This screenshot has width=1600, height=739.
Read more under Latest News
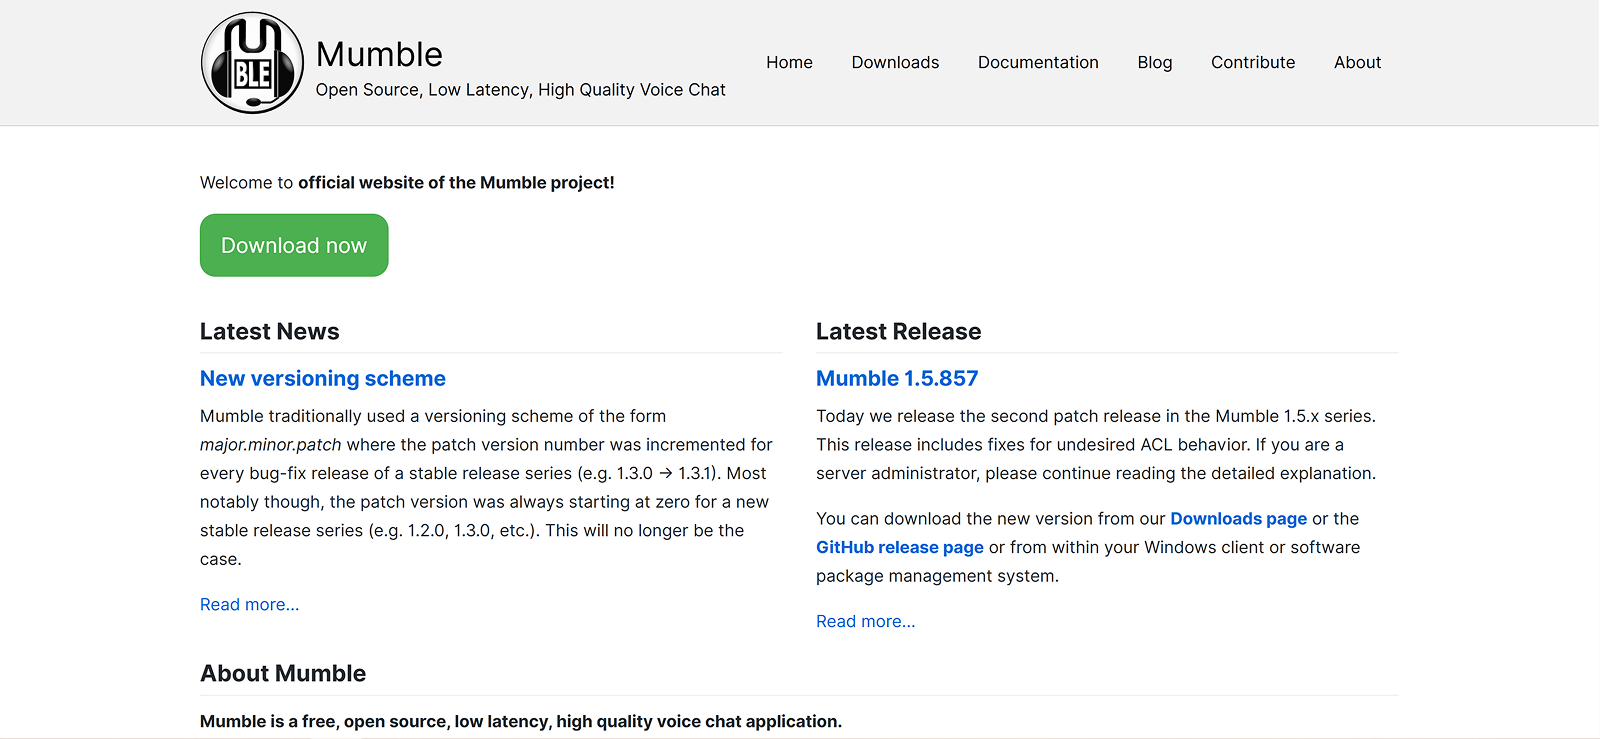coord(249,604)
